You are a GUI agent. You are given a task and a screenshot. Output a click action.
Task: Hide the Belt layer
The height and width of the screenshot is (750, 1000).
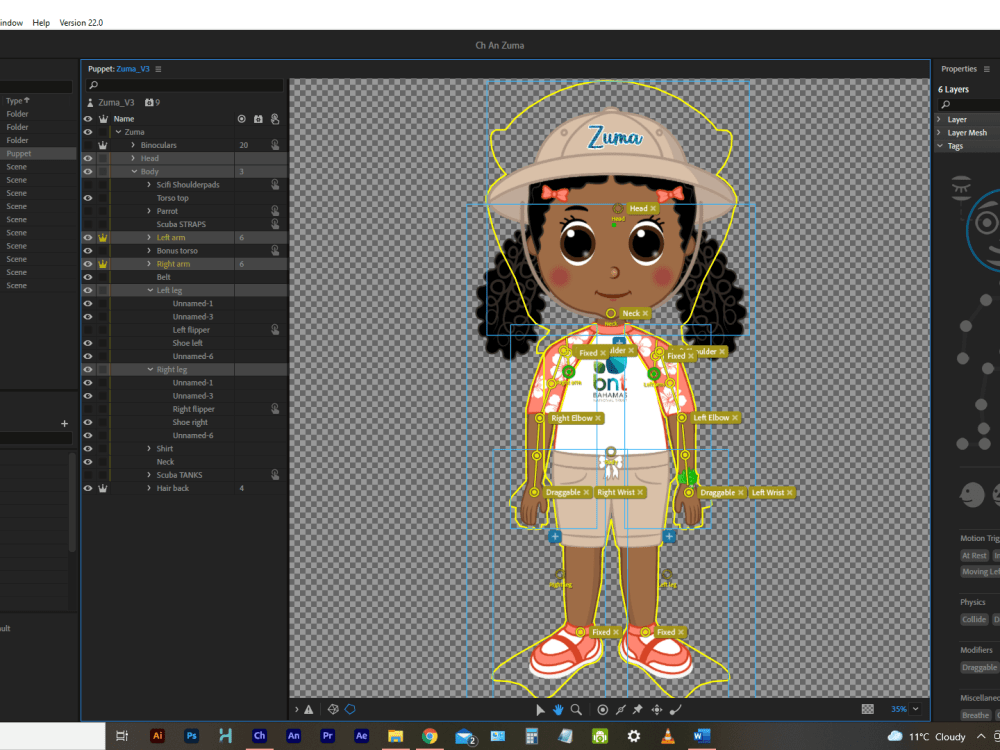tap(88, 277)
